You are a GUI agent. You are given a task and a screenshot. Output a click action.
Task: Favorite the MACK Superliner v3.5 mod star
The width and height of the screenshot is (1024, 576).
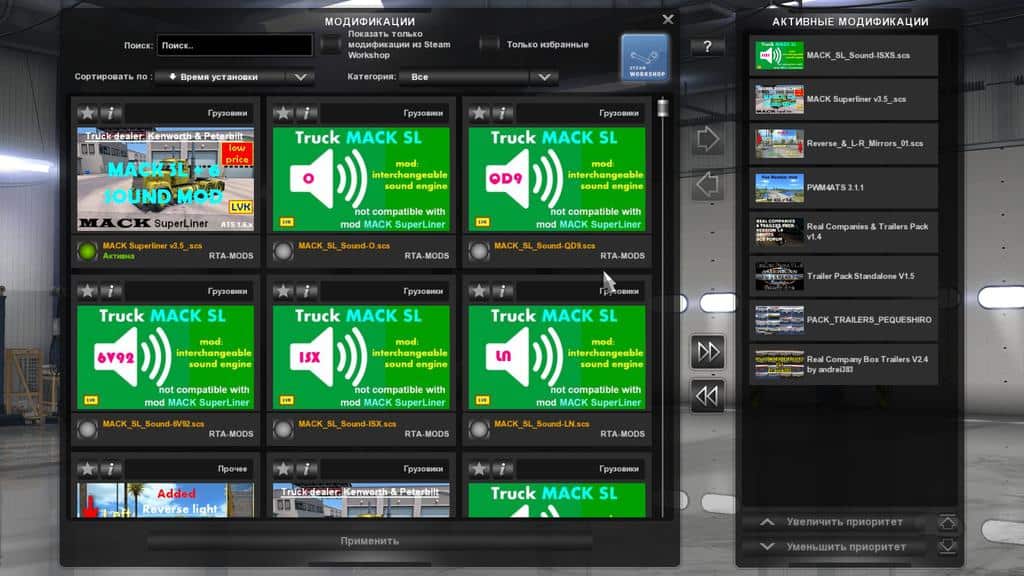click(88, 113)
